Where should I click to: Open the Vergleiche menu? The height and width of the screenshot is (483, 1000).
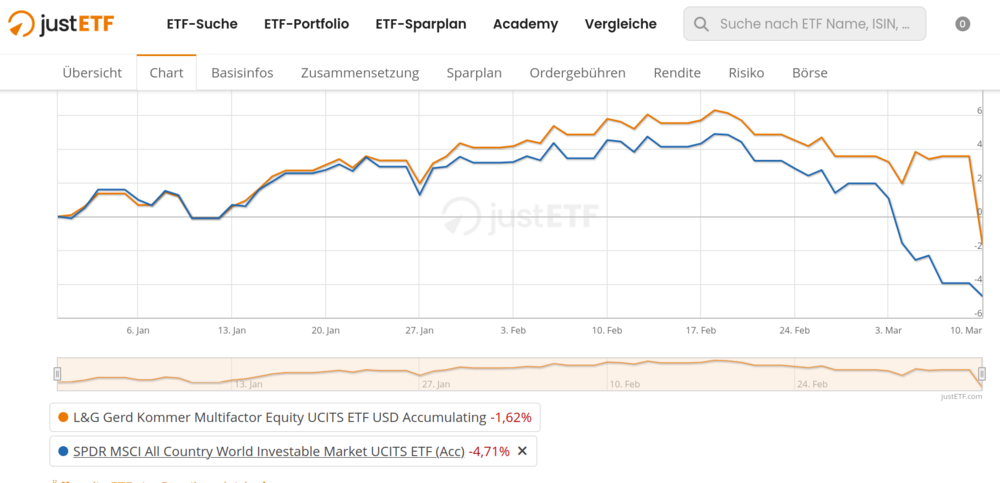(620, 24)
